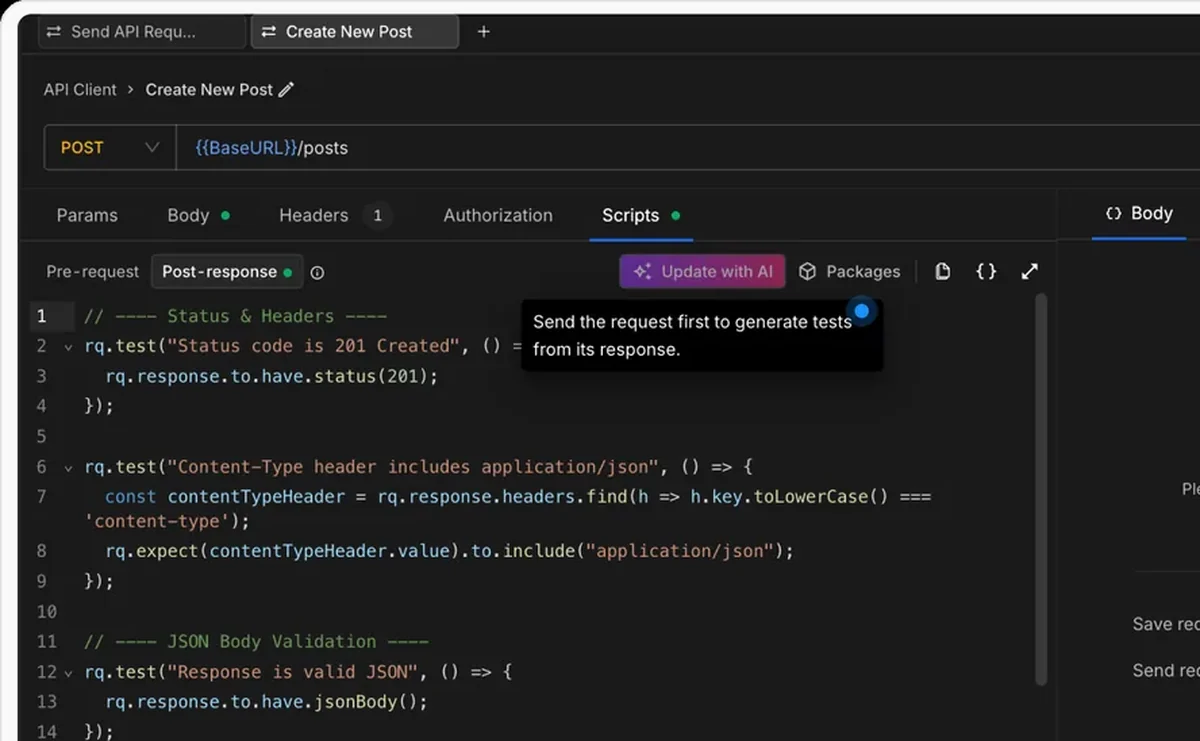The width and height of the screenshot is (1200, 741).
Task: Select the Post-response script
Action: click(227, 272)
